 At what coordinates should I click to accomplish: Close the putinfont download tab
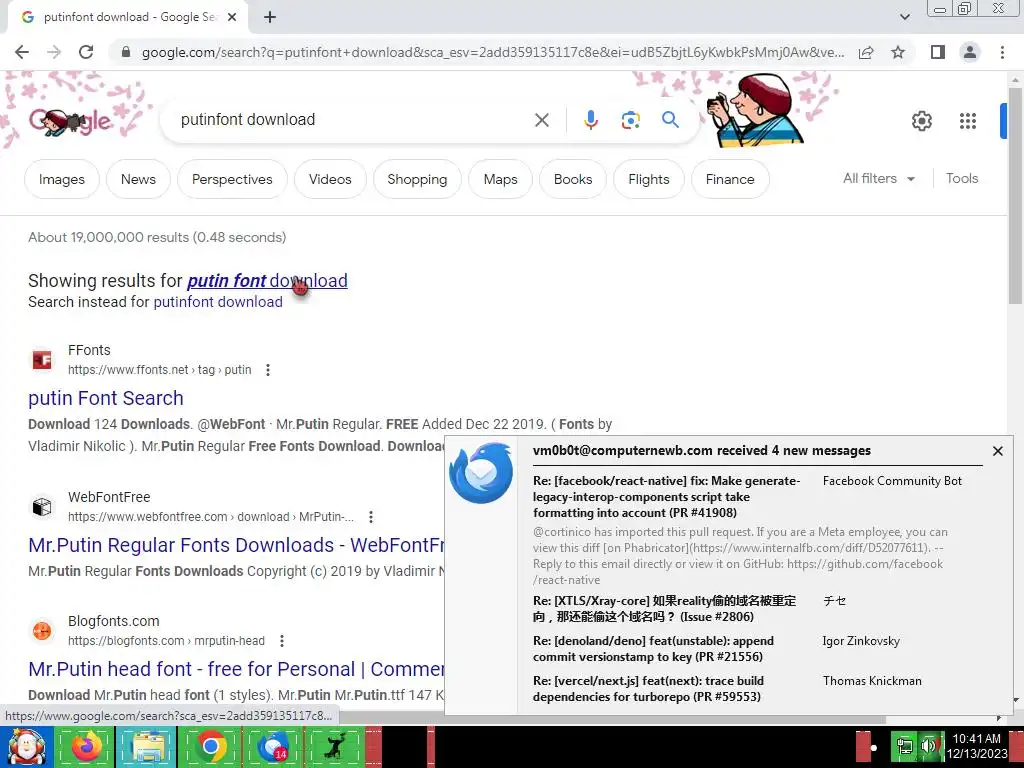[x=232, y=18]
